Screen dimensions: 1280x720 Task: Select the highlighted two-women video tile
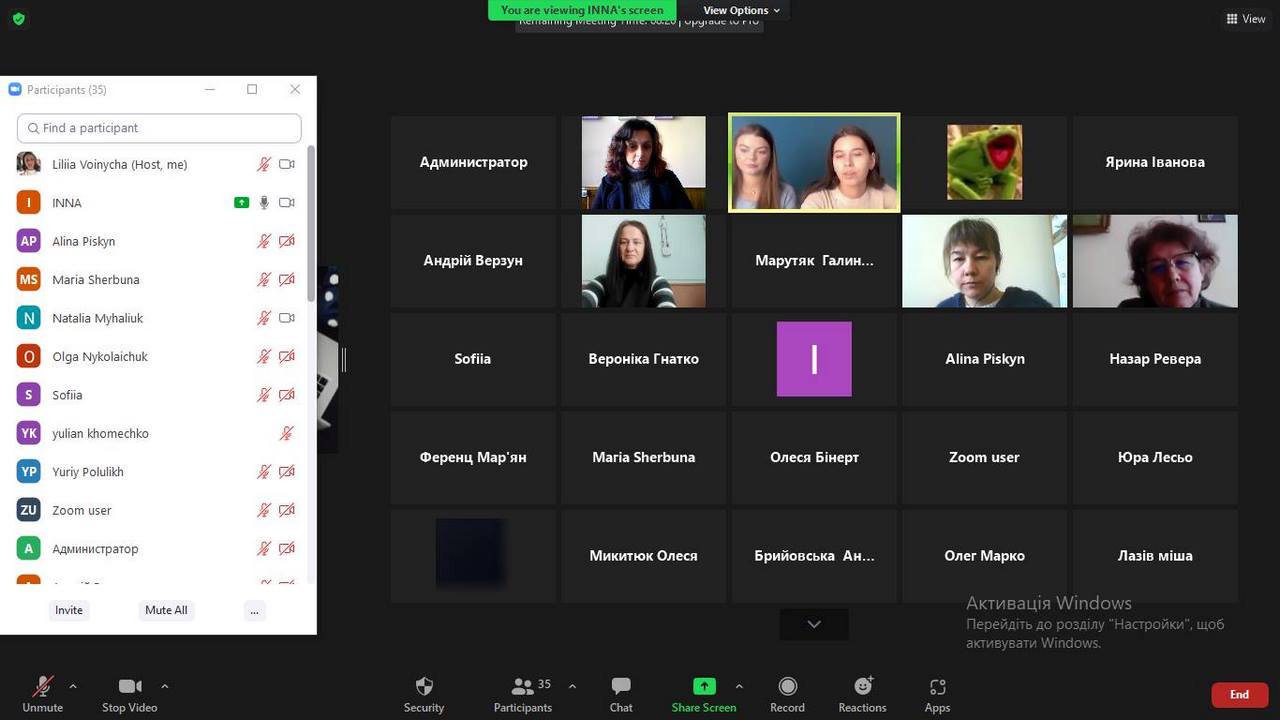coord(814,162)
